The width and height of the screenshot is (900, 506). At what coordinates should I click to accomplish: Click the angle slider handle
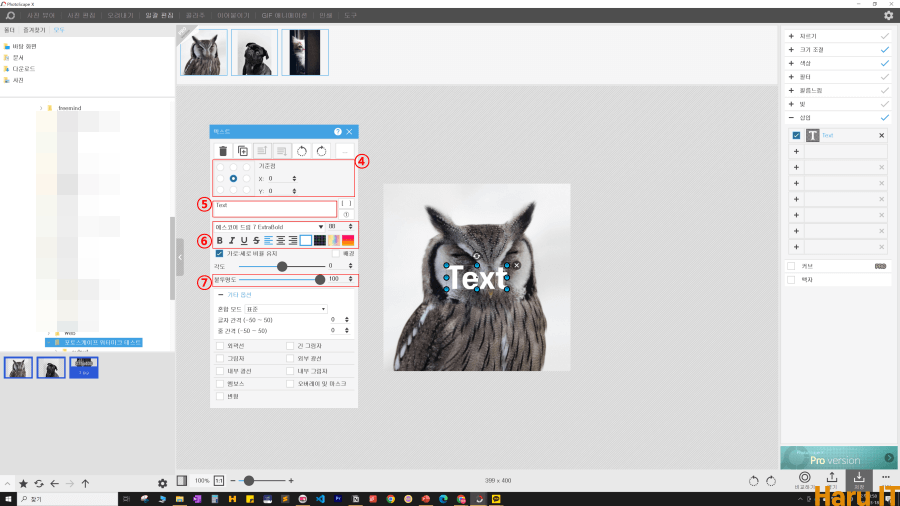(x=282, y=267)
